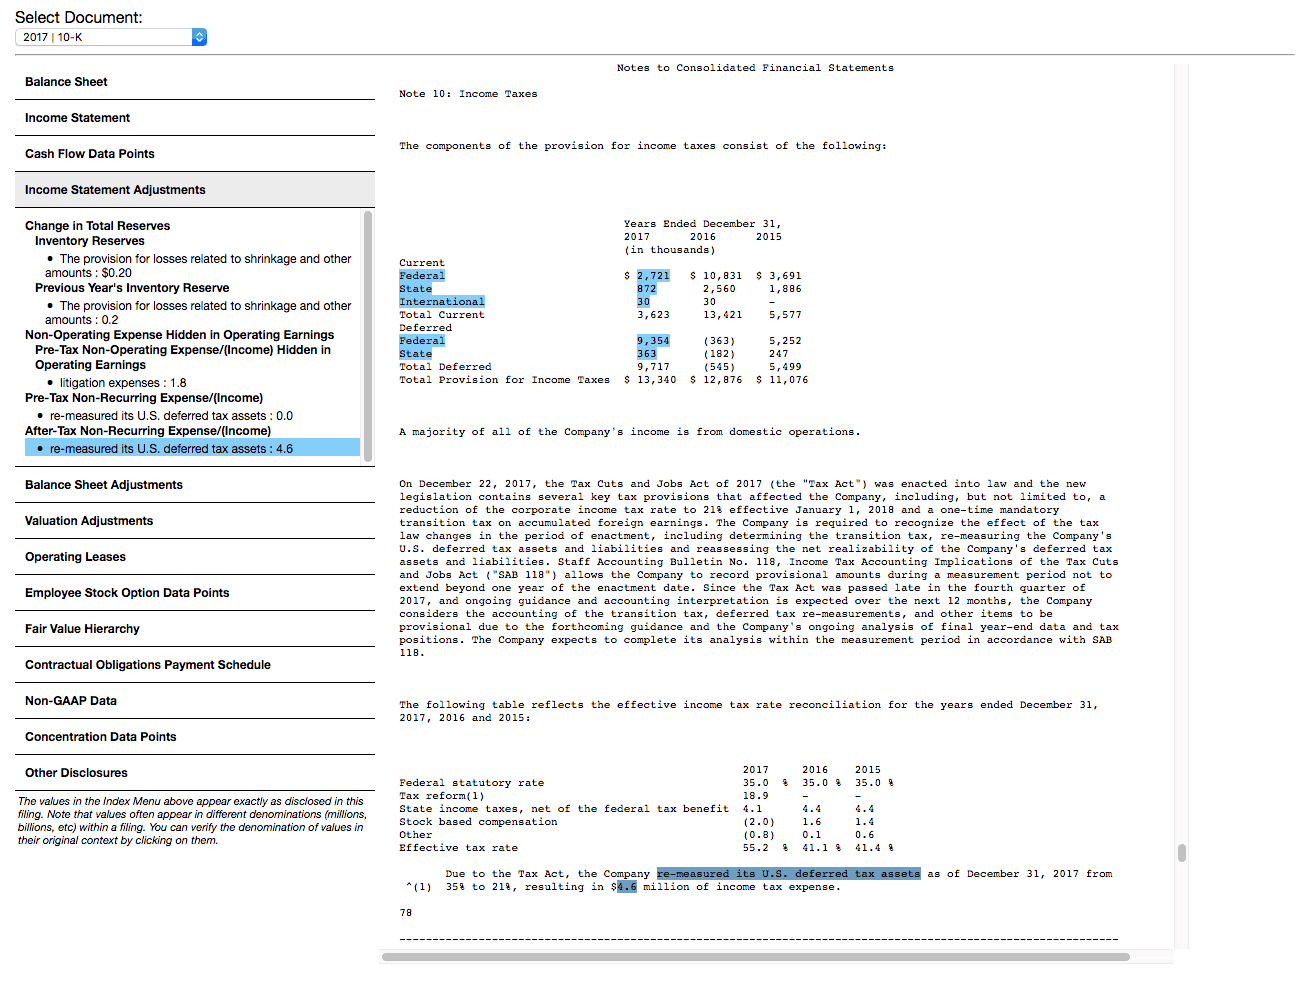Click Change in Total Reserves heading
1308x989 pixels.
point(97,226)
